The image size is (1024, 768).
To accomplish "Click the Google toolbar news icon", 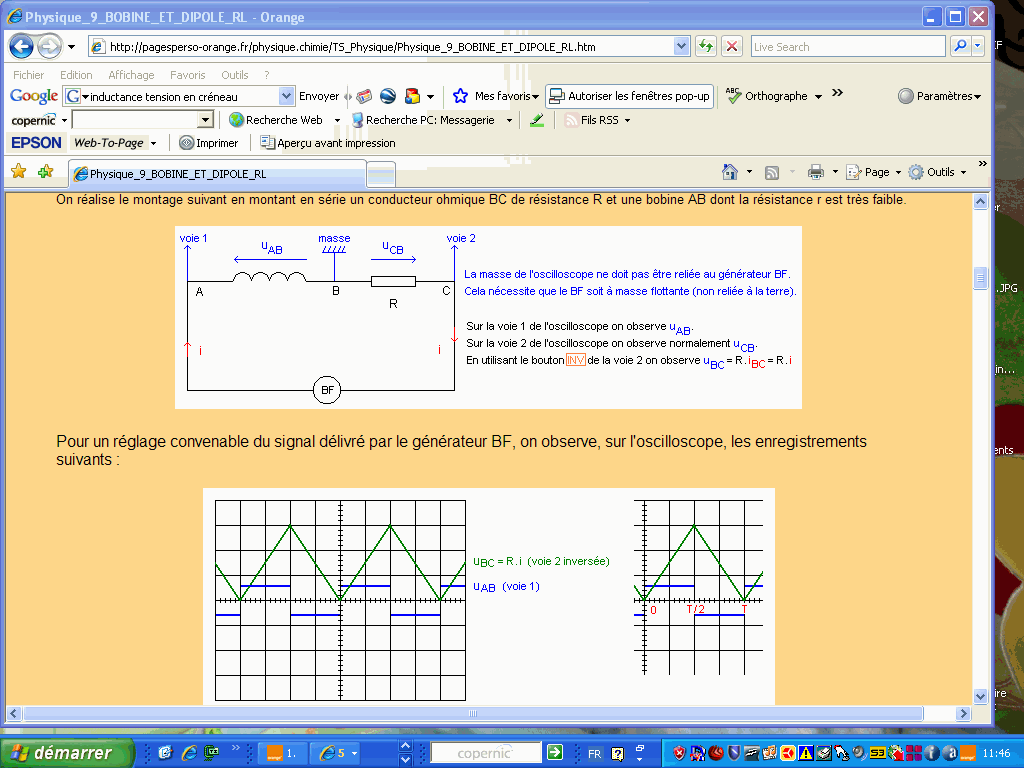I will pyautogui.click(x=364, y=96).
